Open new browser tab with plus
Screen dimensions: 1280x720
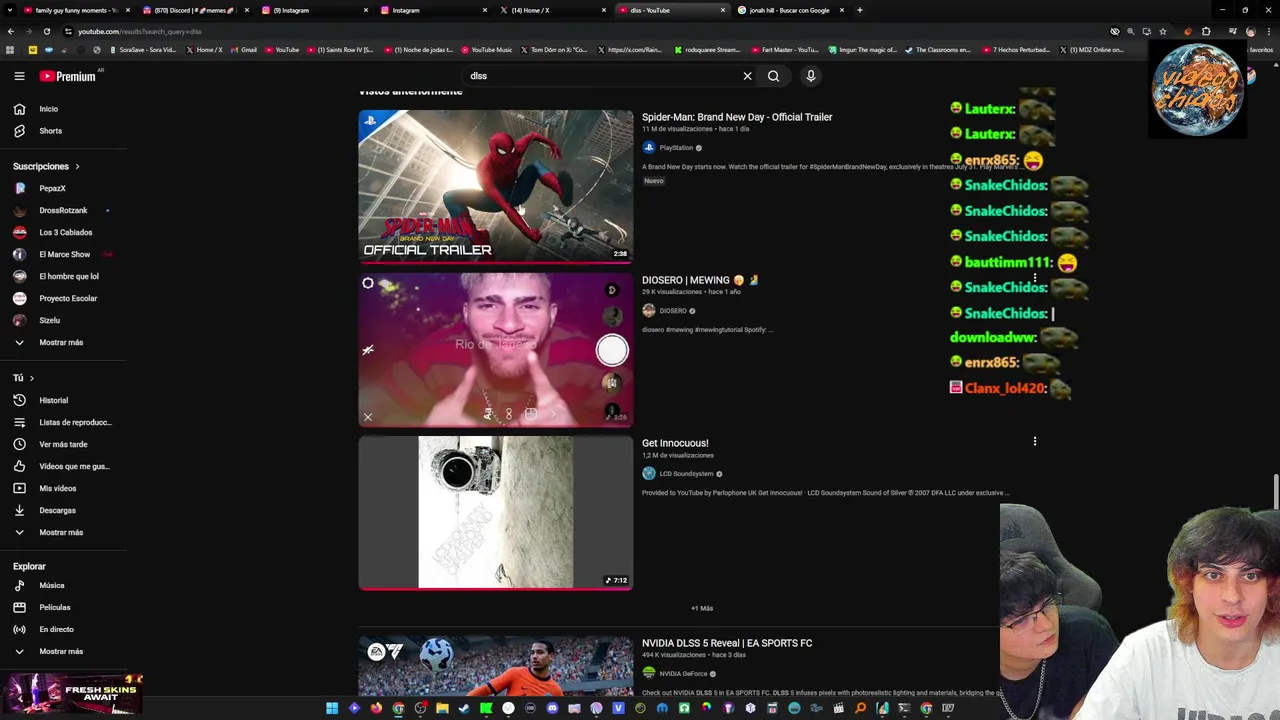click(x=860, y=10)
